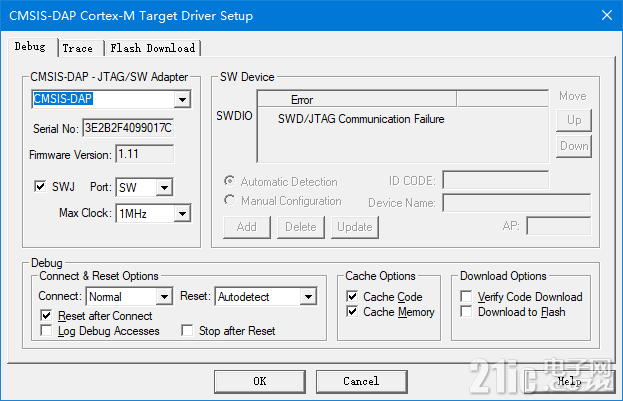
Task: Click the Delete device button
Action: (x=301, y=227)
